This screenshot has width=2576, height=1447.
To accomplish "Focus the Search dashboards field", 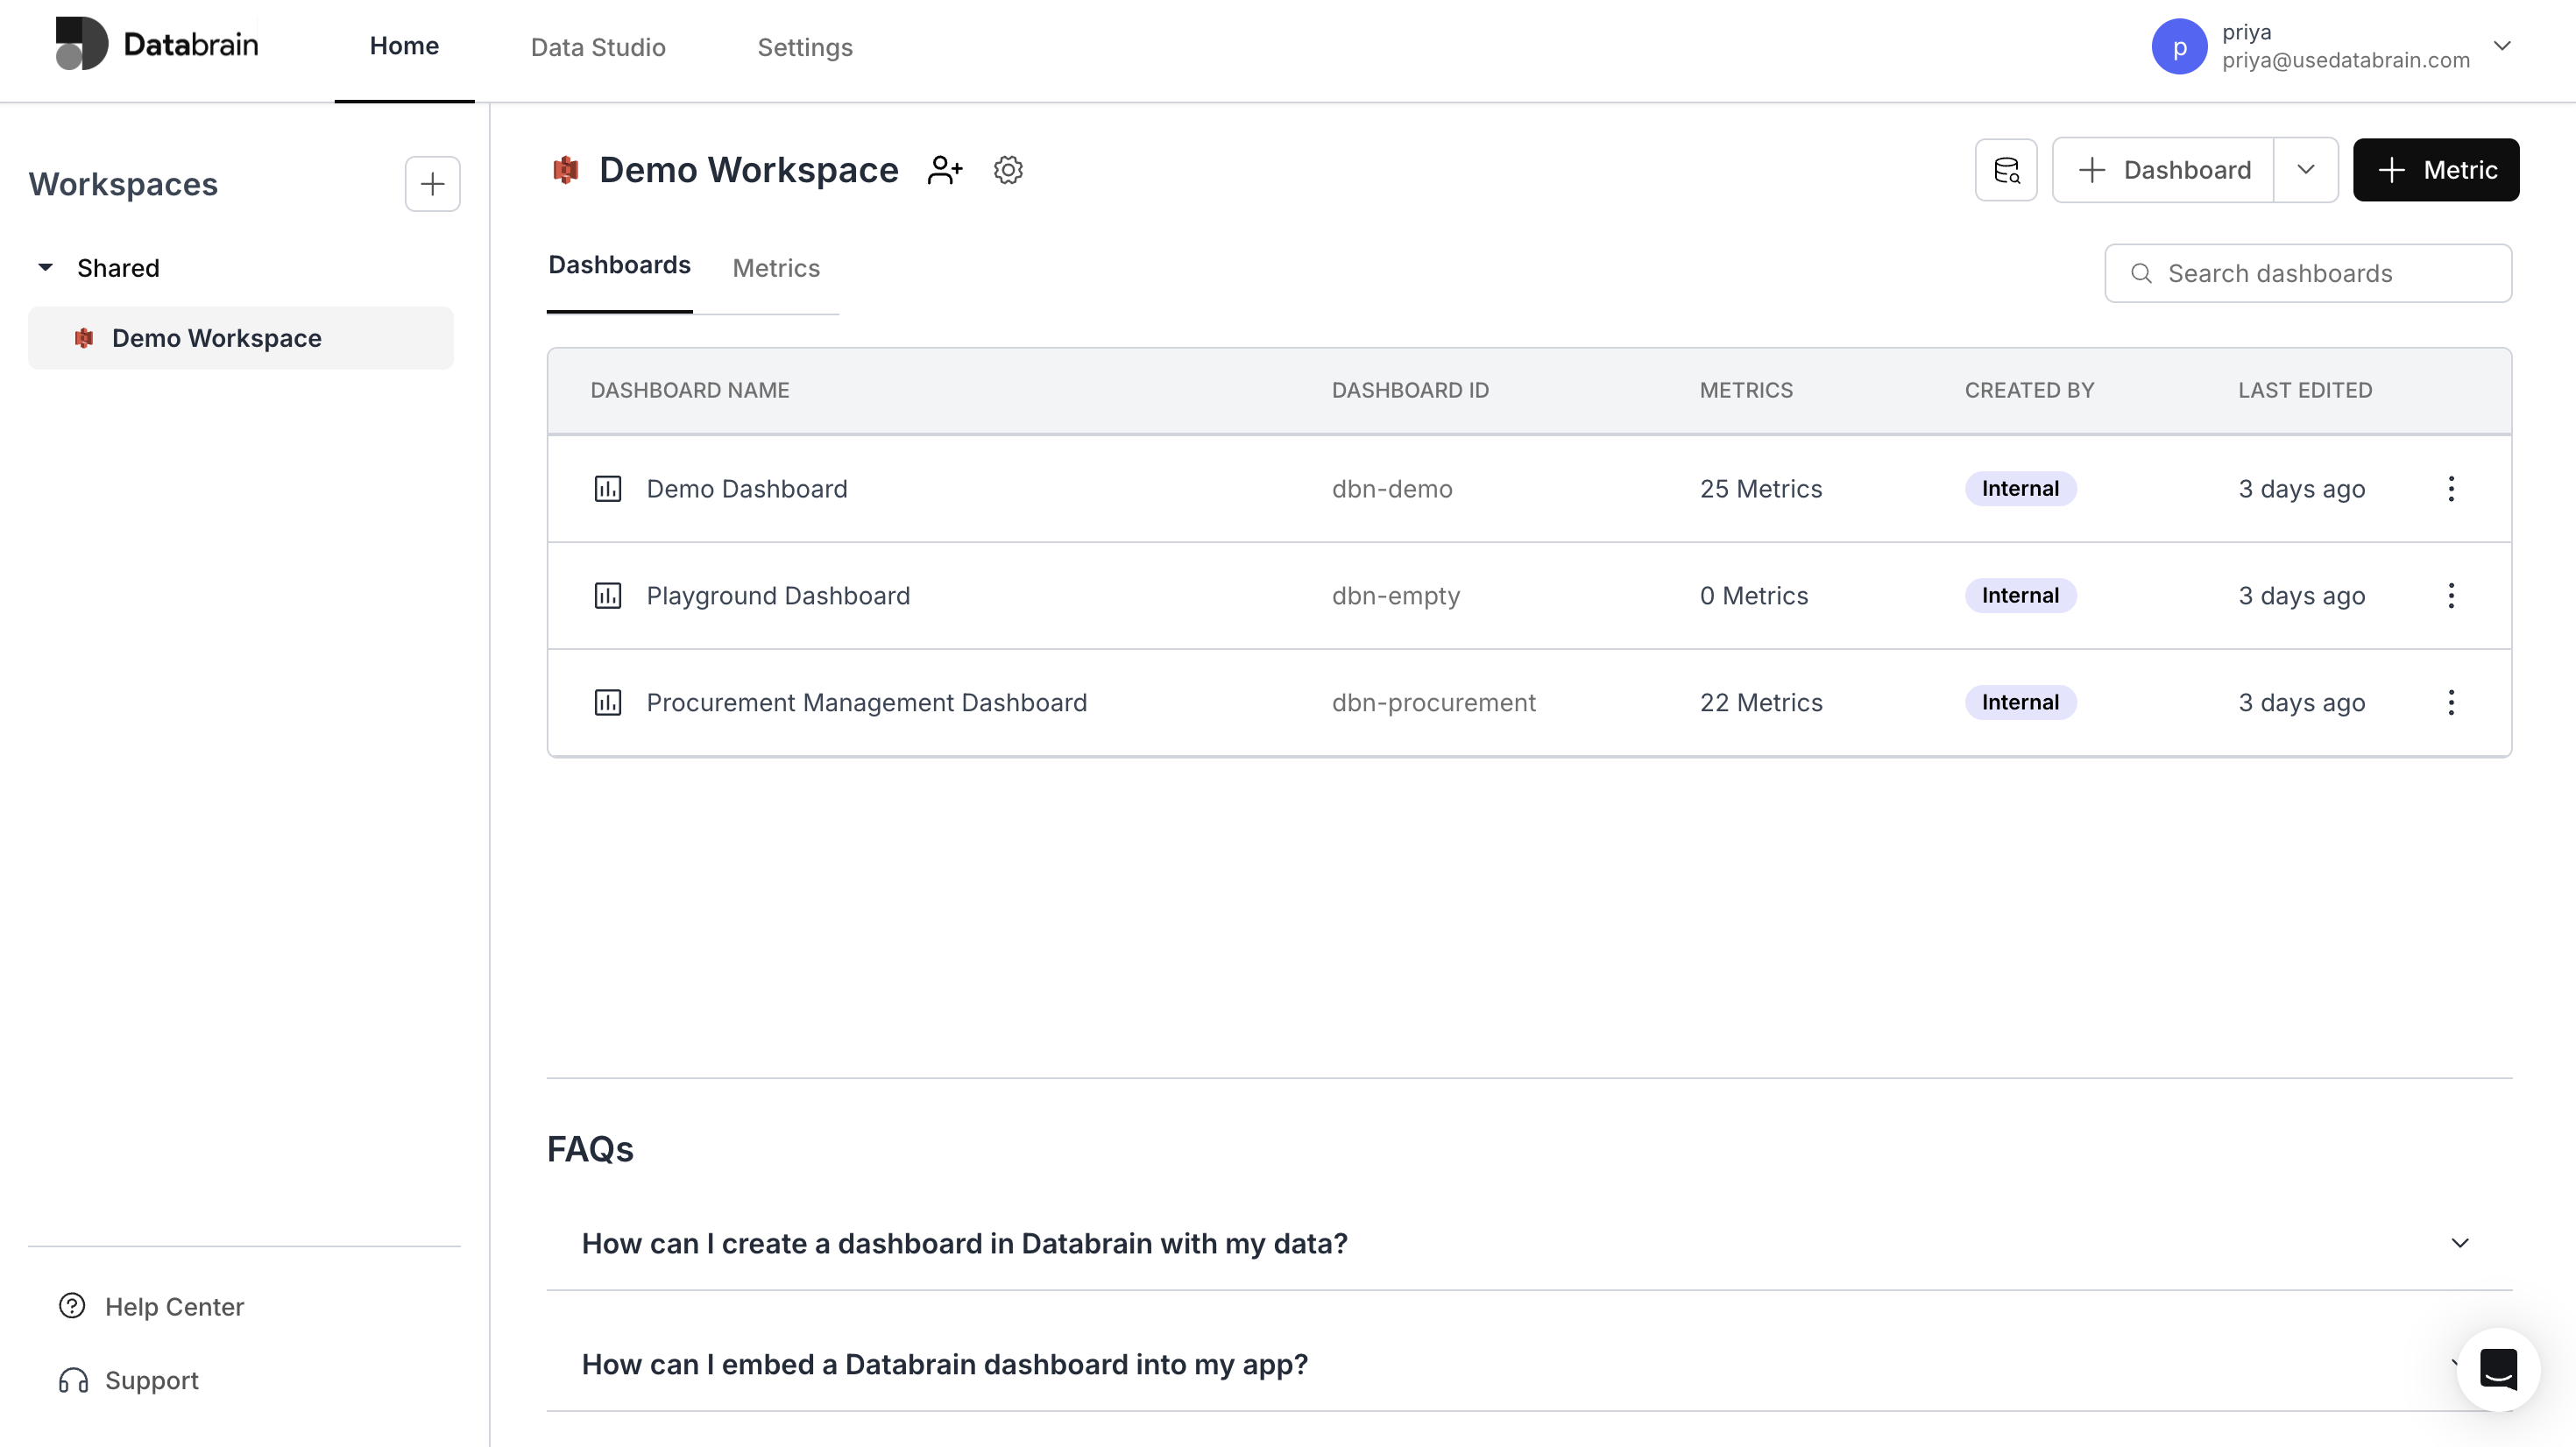I will [x=2320, y=273].
